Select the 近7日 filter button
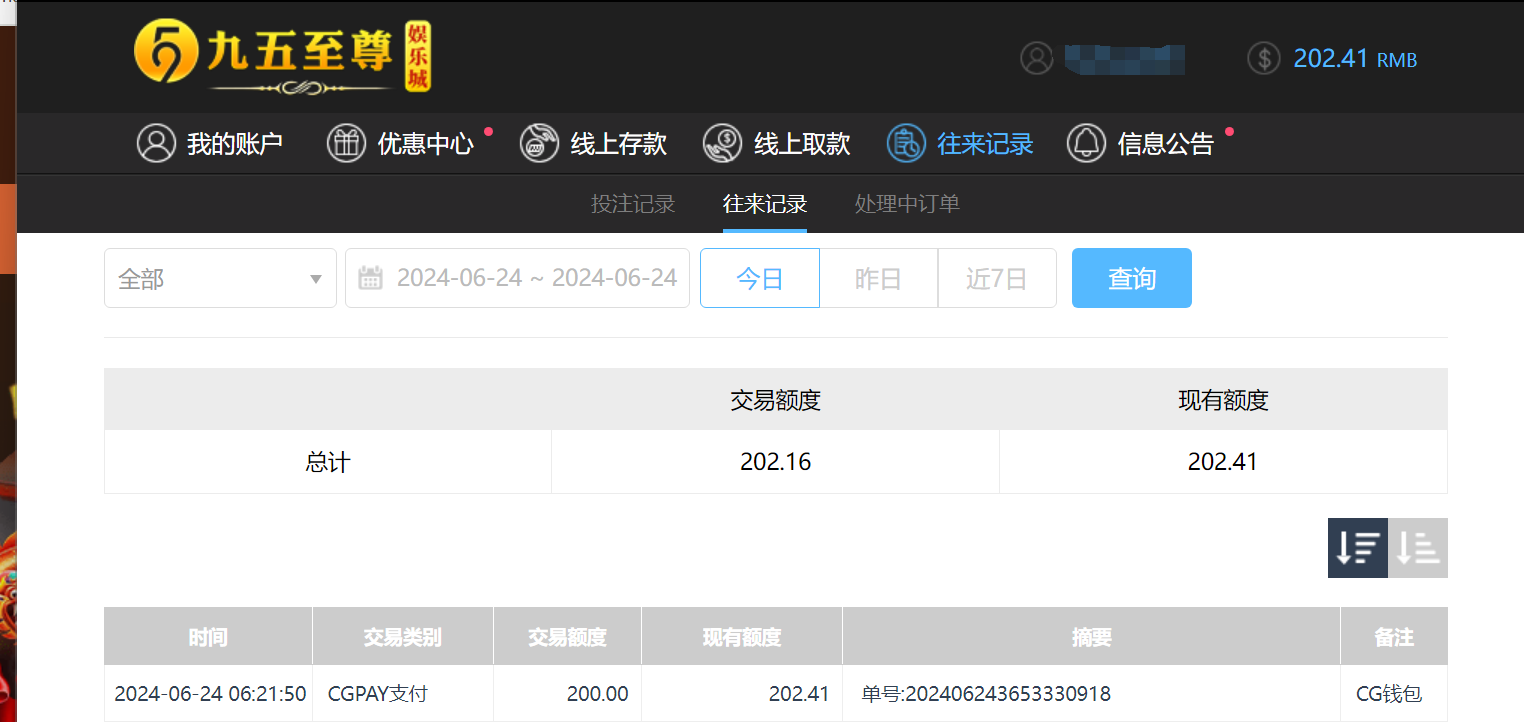This screenshot has height=722, width=1524. click(x=997, y=278)
